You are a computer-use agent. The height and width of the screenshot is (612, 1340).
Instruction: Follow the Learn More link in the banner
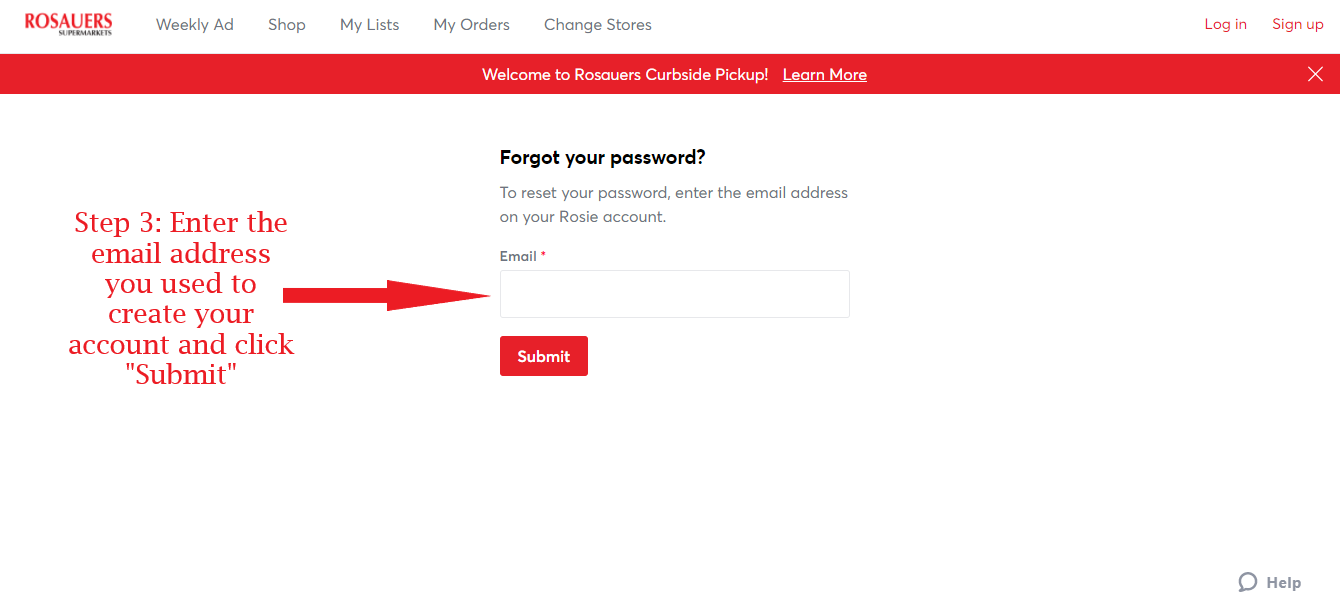tap(824, 75)
